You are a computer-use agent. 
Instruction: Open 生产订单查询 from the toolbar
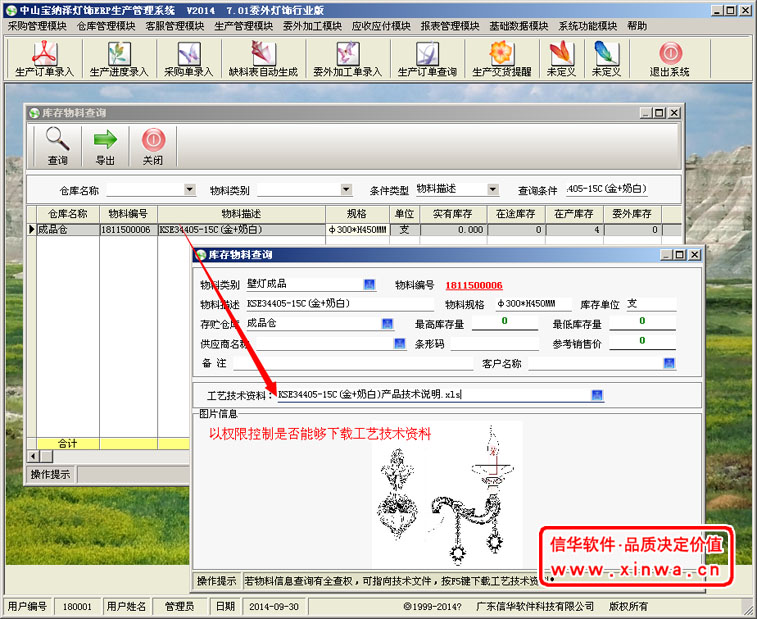click(x=427, y=59)
